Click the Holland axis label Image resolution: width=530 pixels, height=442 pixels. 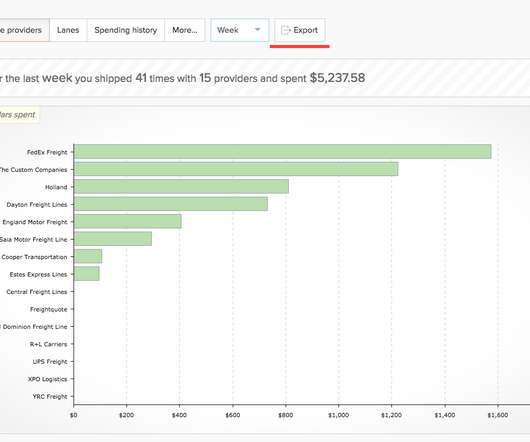click(x=56, y=187)
